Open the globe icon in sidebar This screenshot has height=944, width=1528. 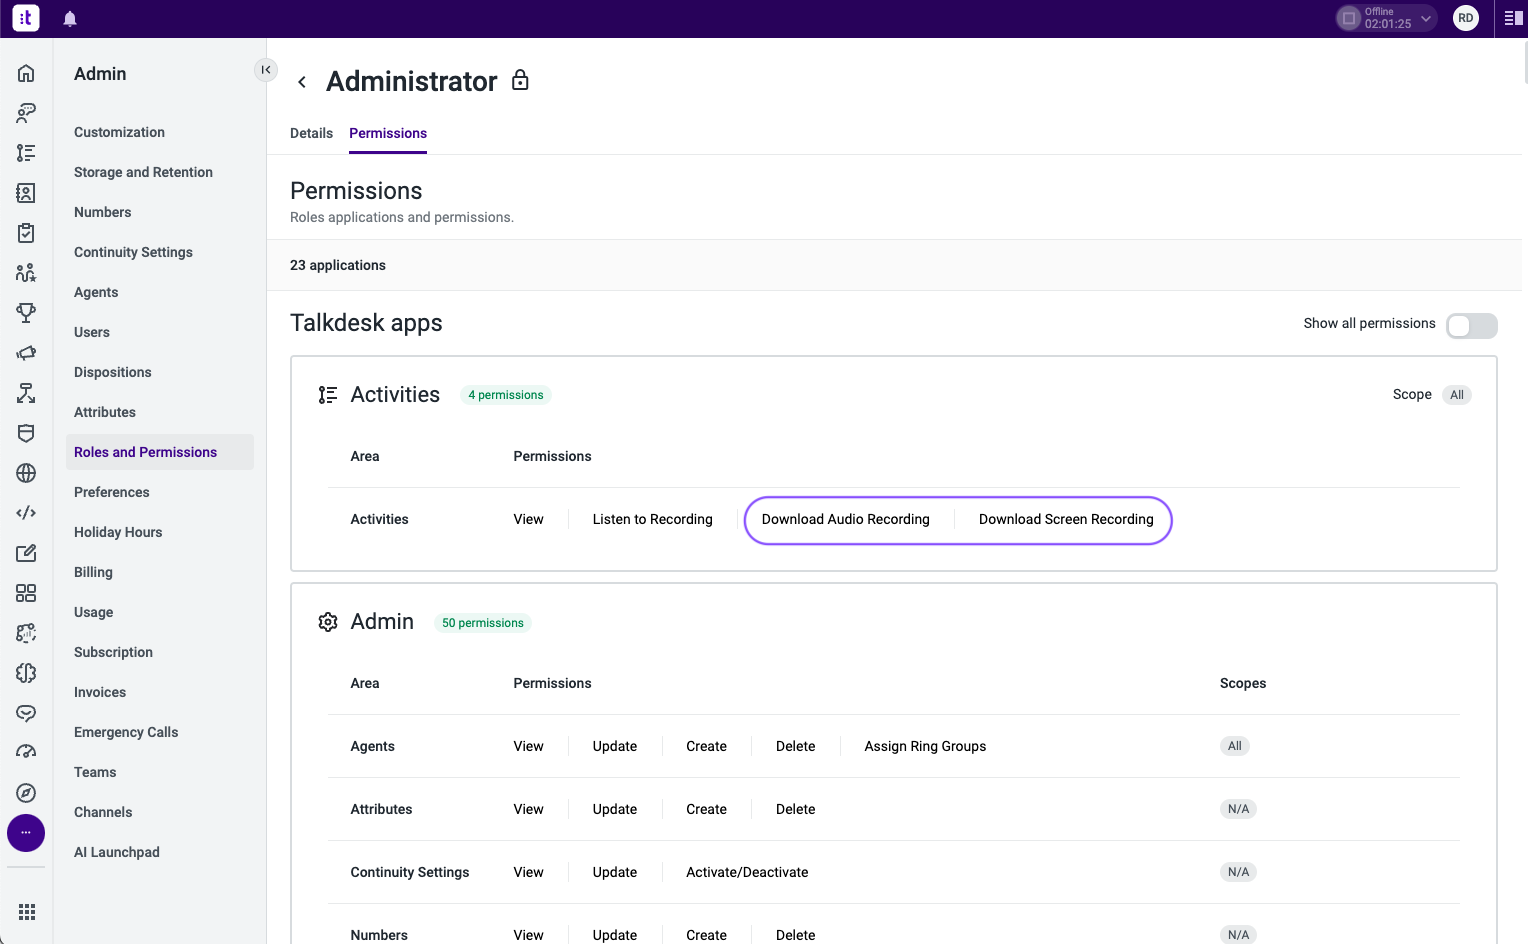[26, 473]
